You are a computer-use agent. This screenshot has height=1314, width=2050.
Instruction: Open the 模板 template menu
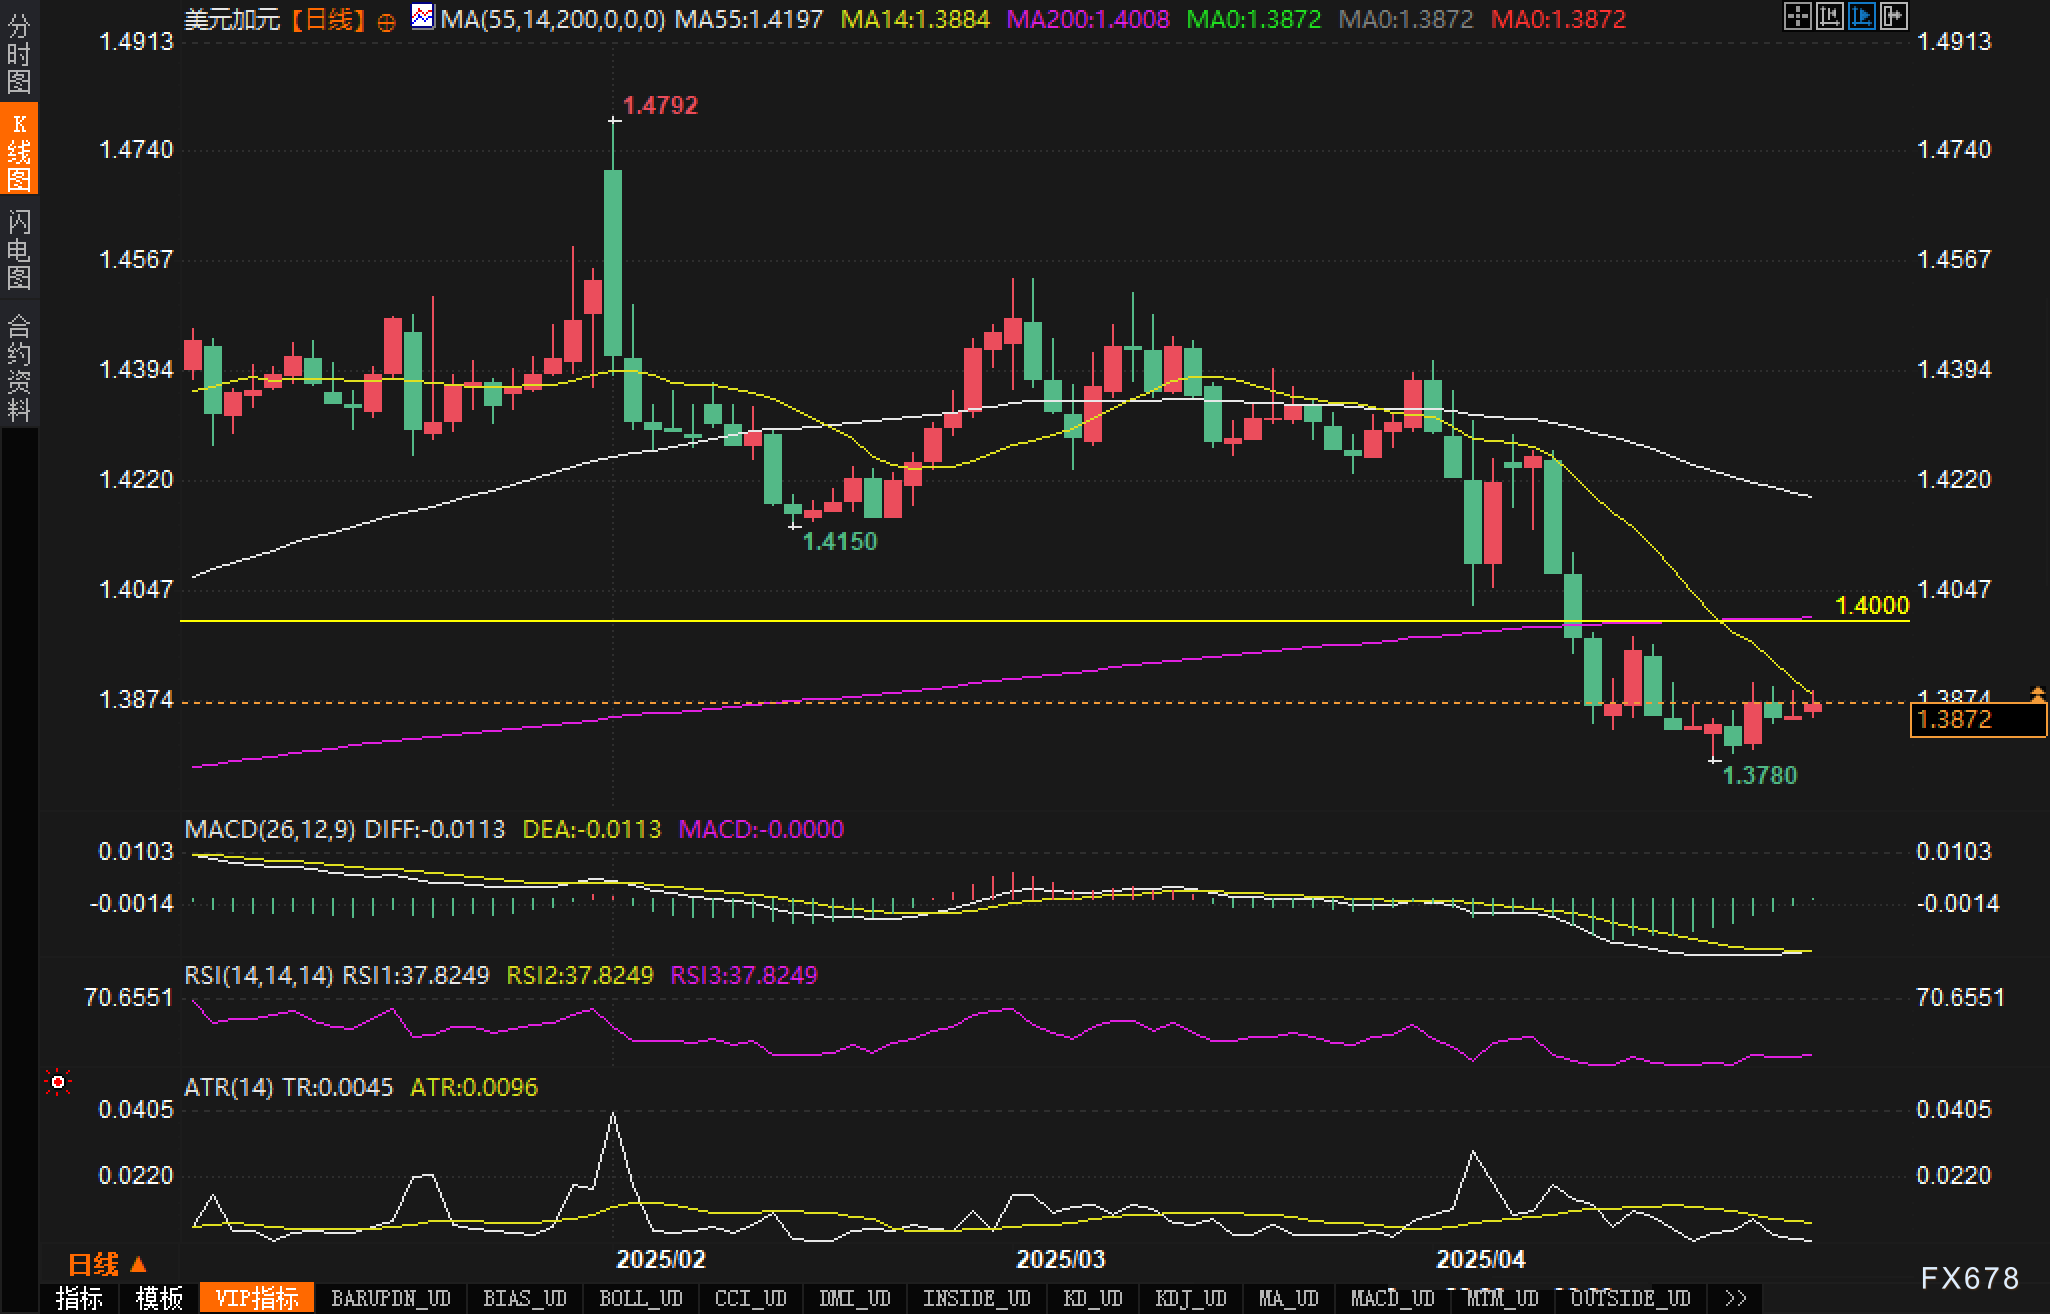pos(159,1298)
